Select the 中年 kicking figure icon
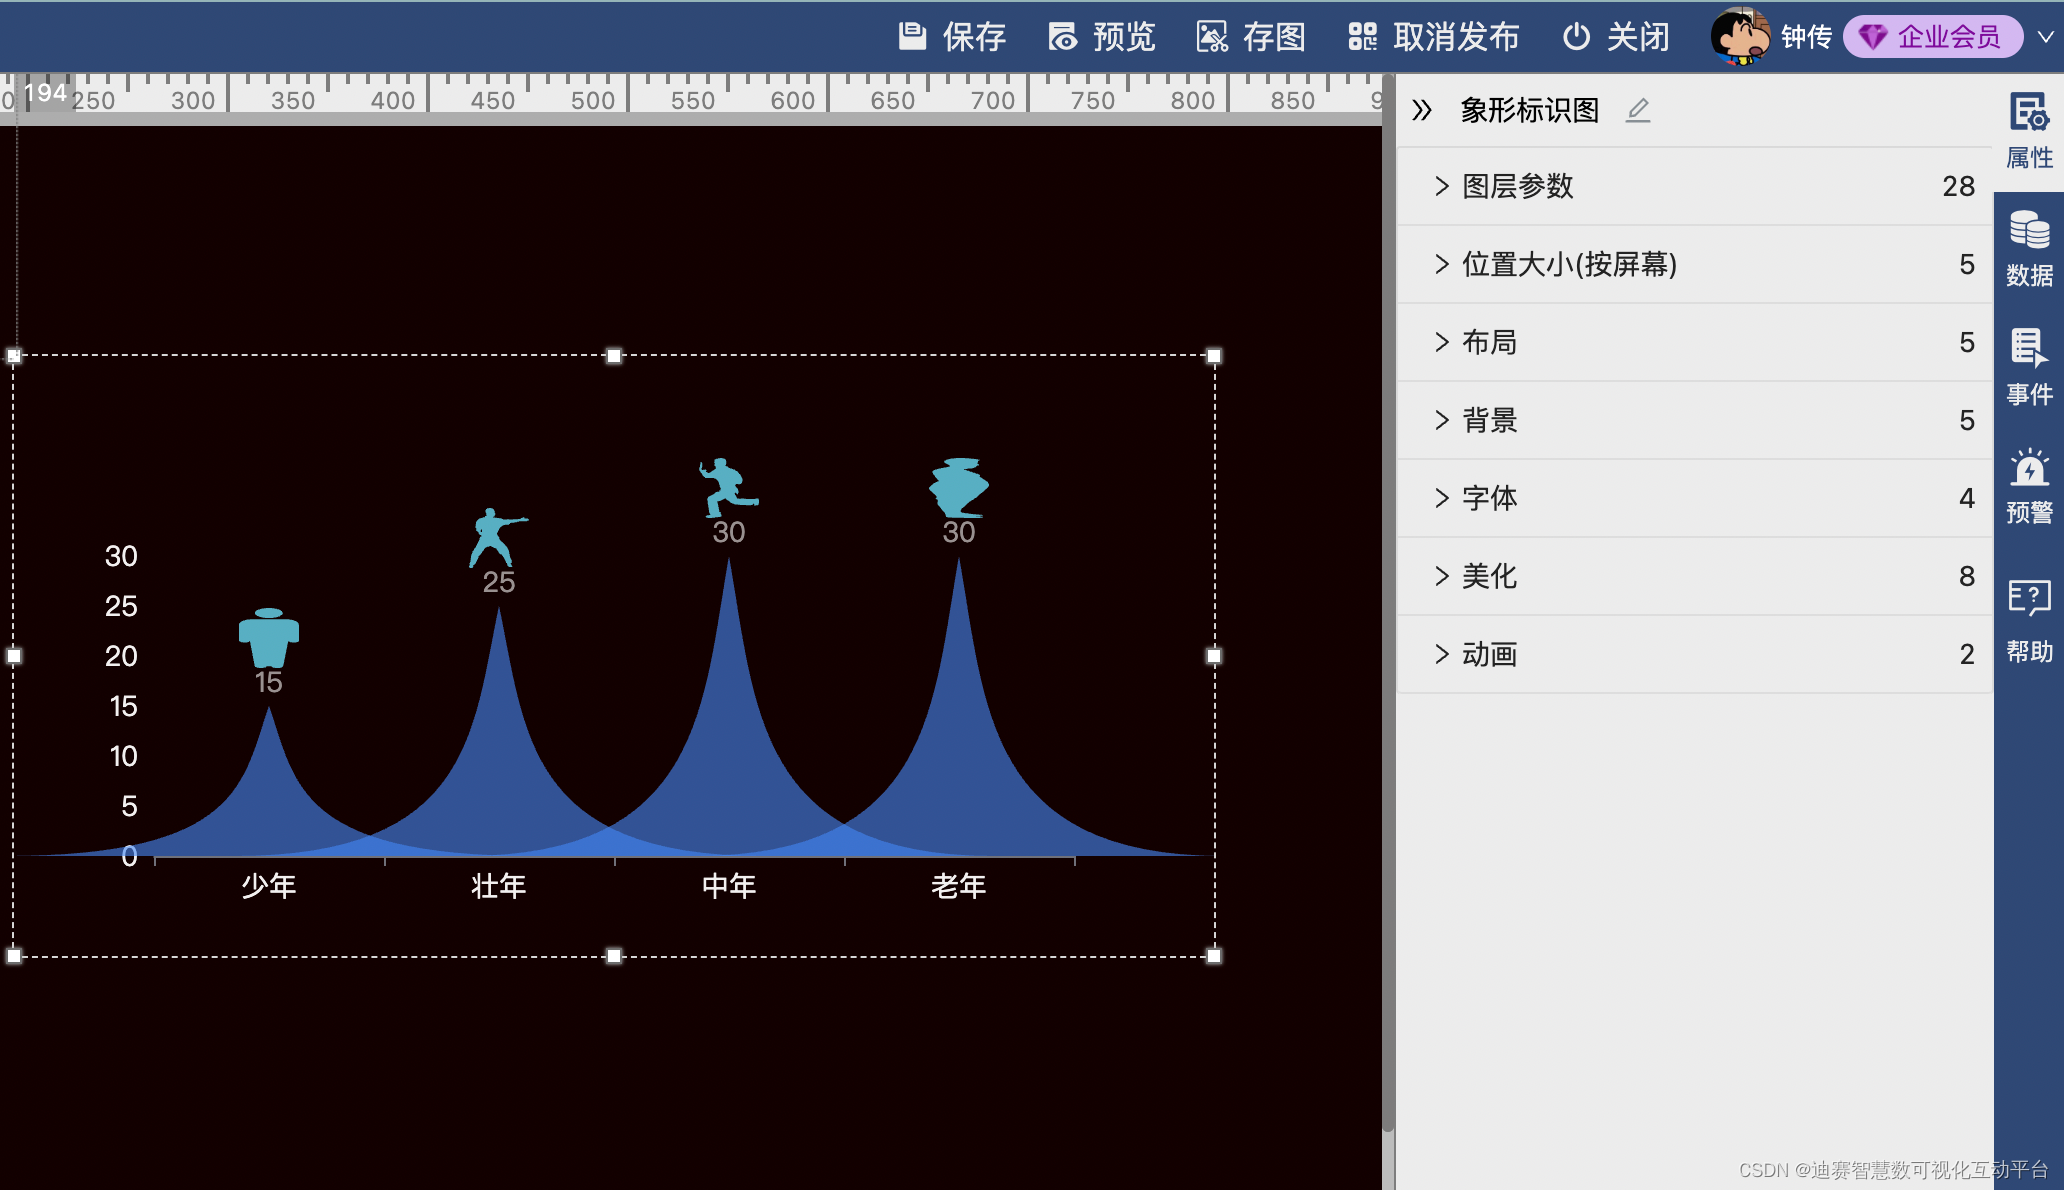Viewport: 2064px width, 1190px height. [x=728, y=487]
